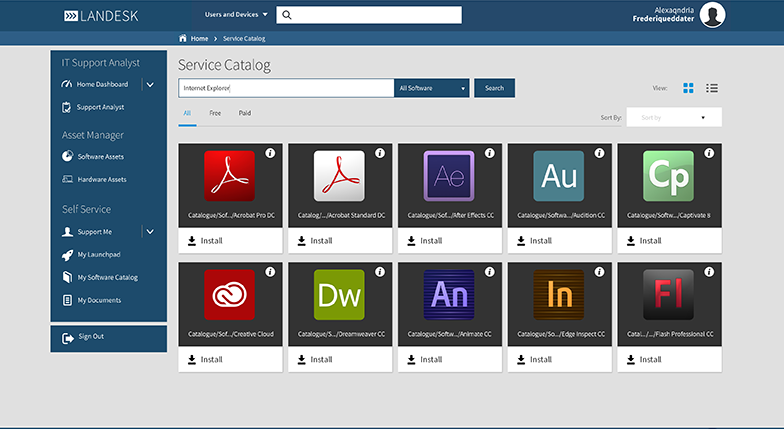This screenshot has height=429, width=784.
Task: Expand the Support Me menu chevron
Action: [x=150, y=231]
